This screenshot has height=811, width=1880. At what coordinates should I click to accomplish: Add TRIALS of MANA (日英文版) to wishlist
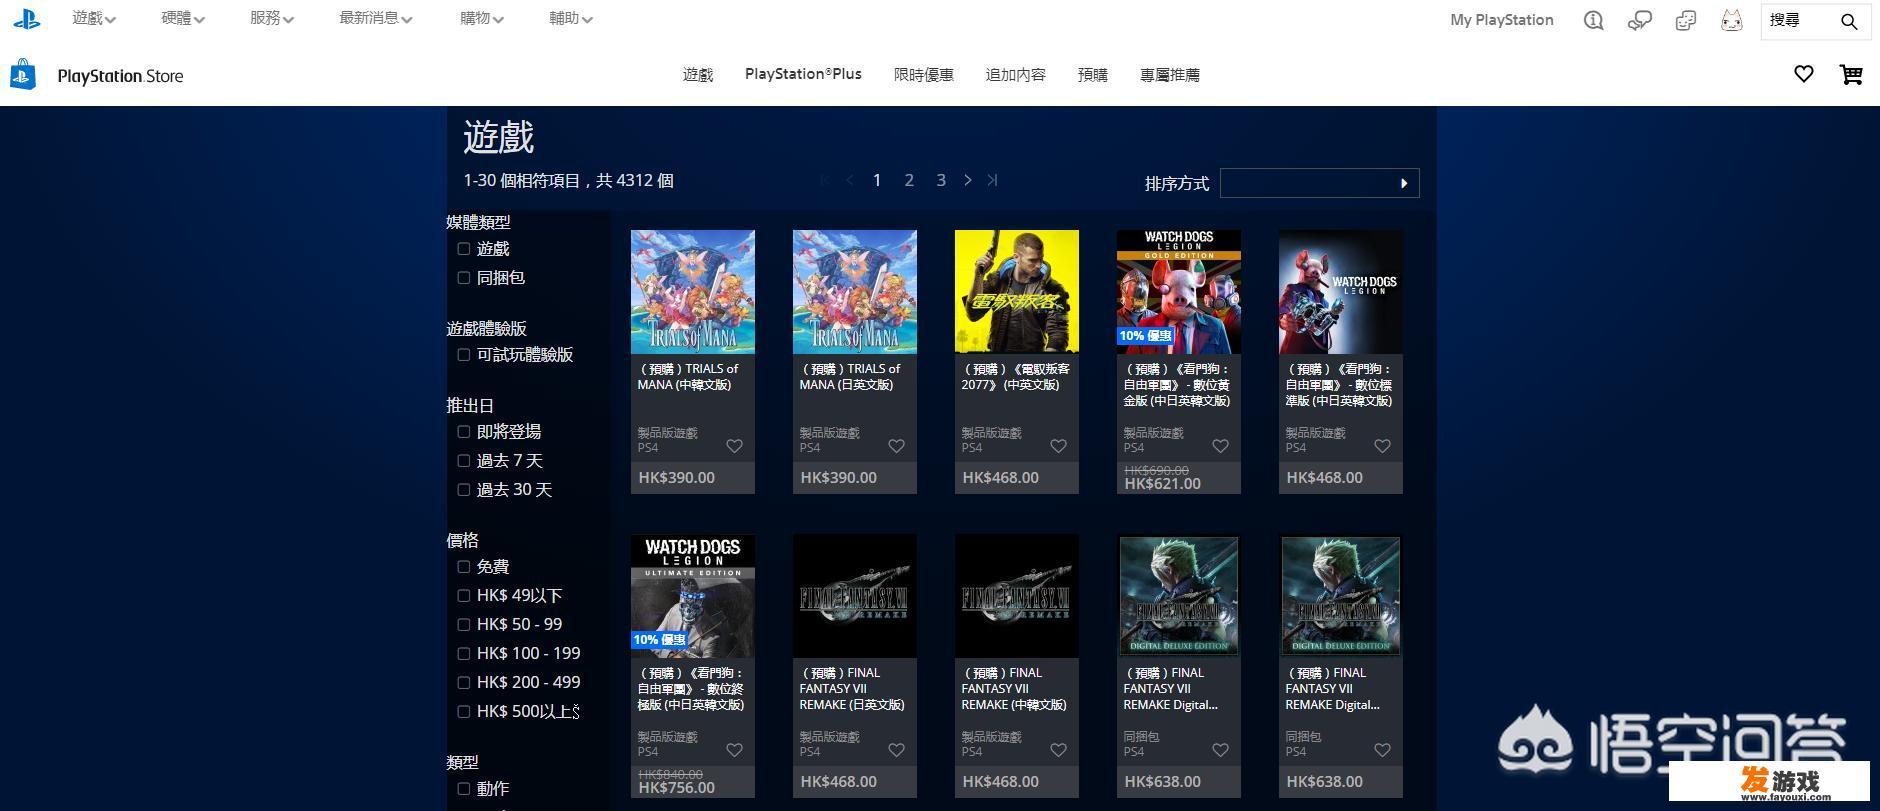[896, 446]
